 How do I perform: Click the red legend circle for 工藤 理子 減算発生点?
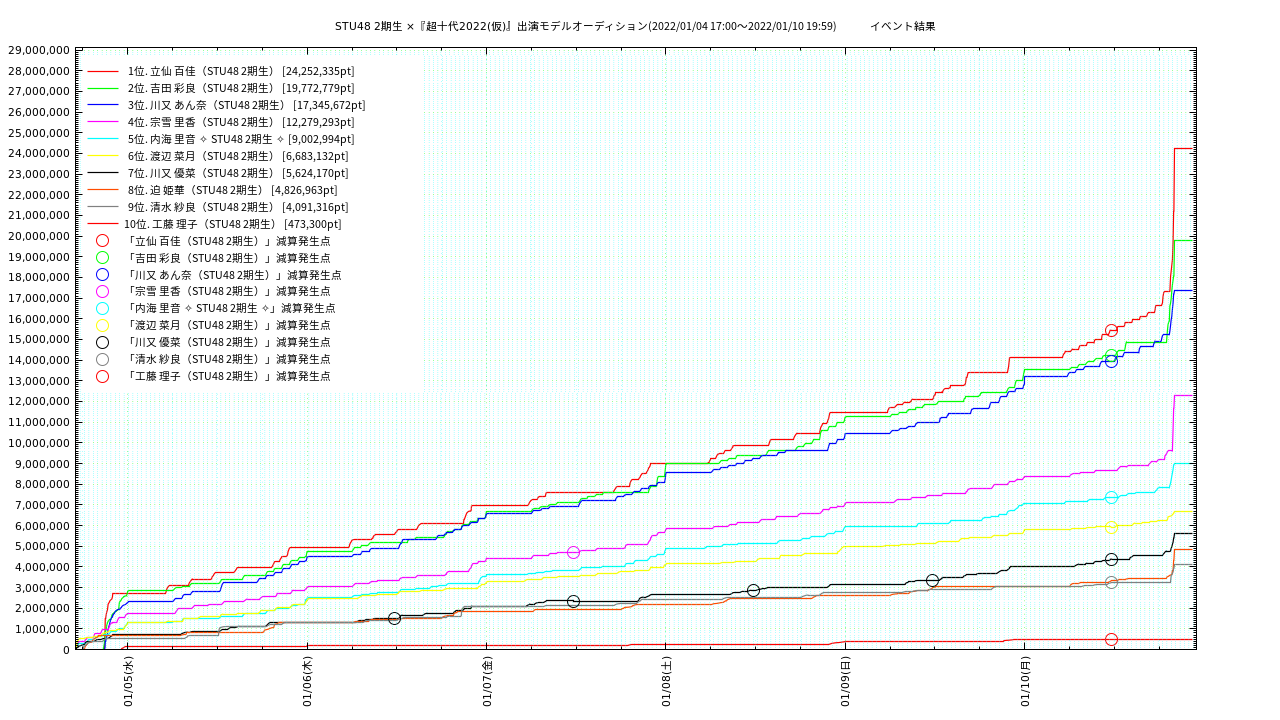102,377
